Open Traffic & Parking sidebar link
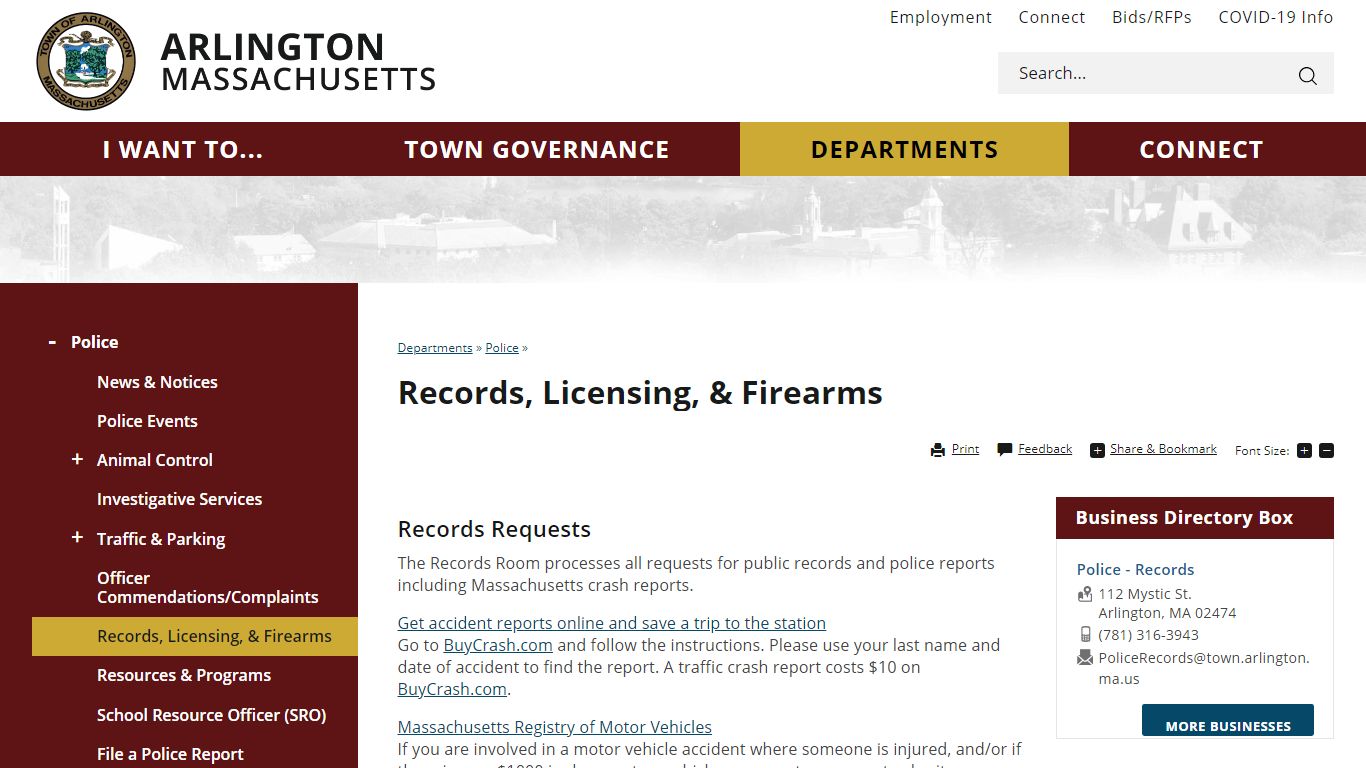Screen dimensions: 1366x768 161,539
